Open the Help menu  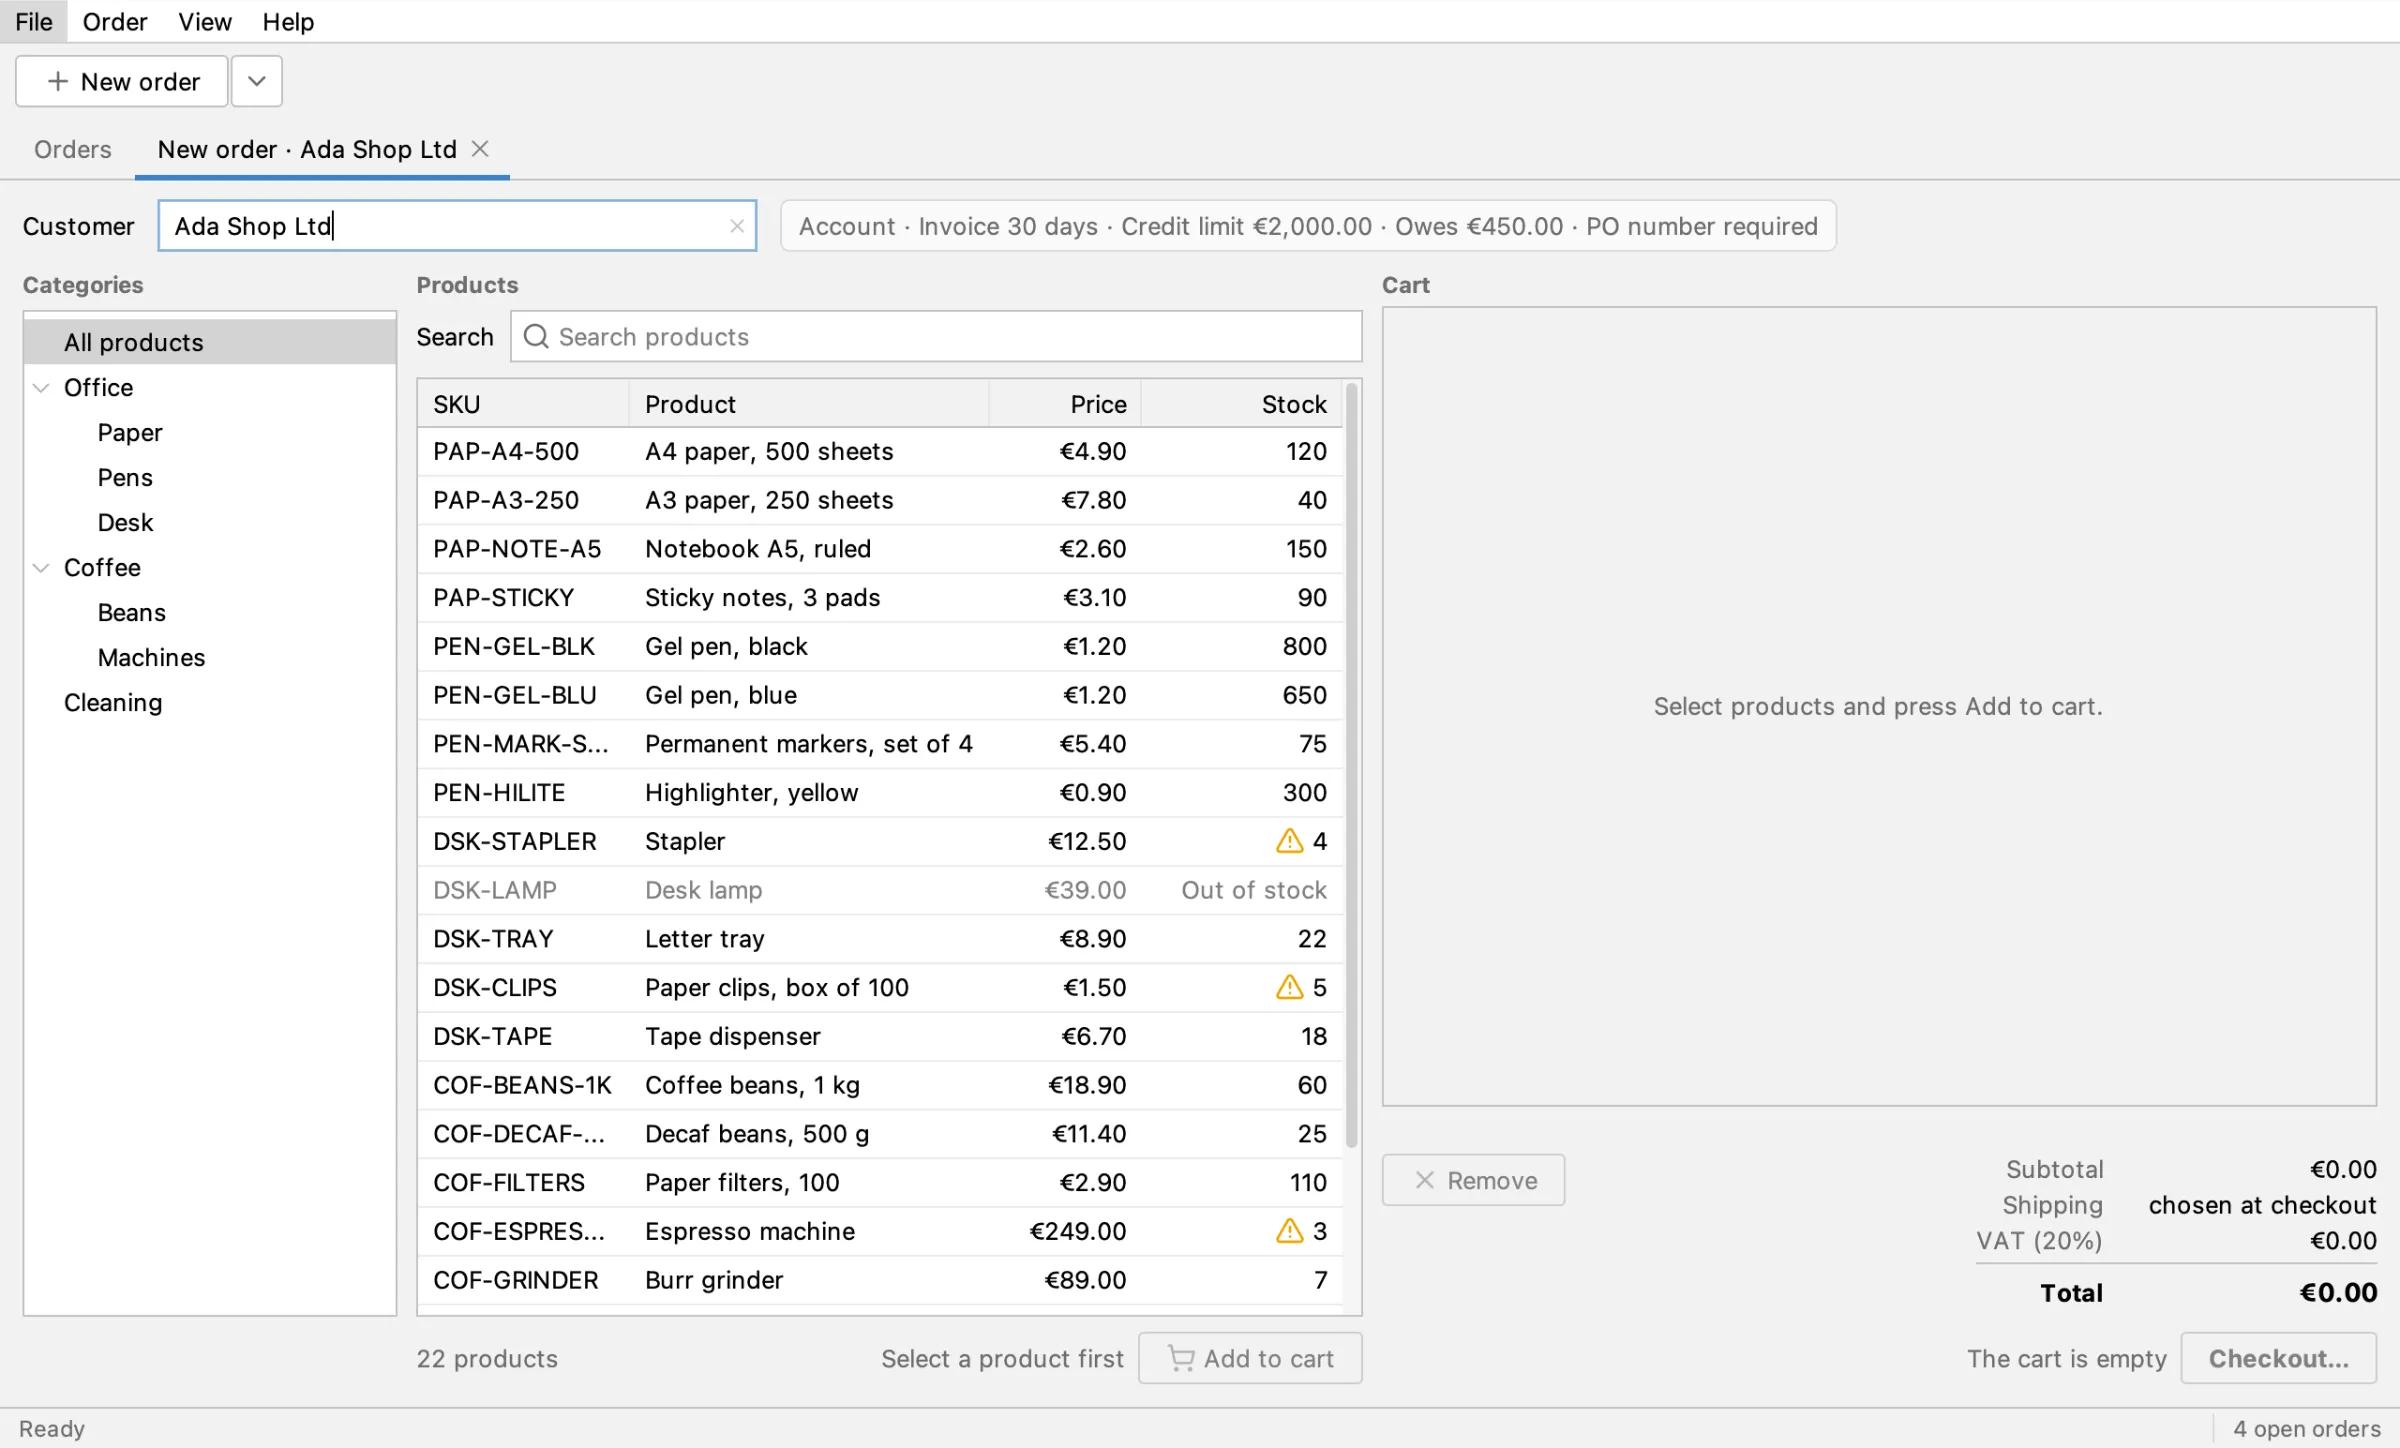(x=288, y=21)
